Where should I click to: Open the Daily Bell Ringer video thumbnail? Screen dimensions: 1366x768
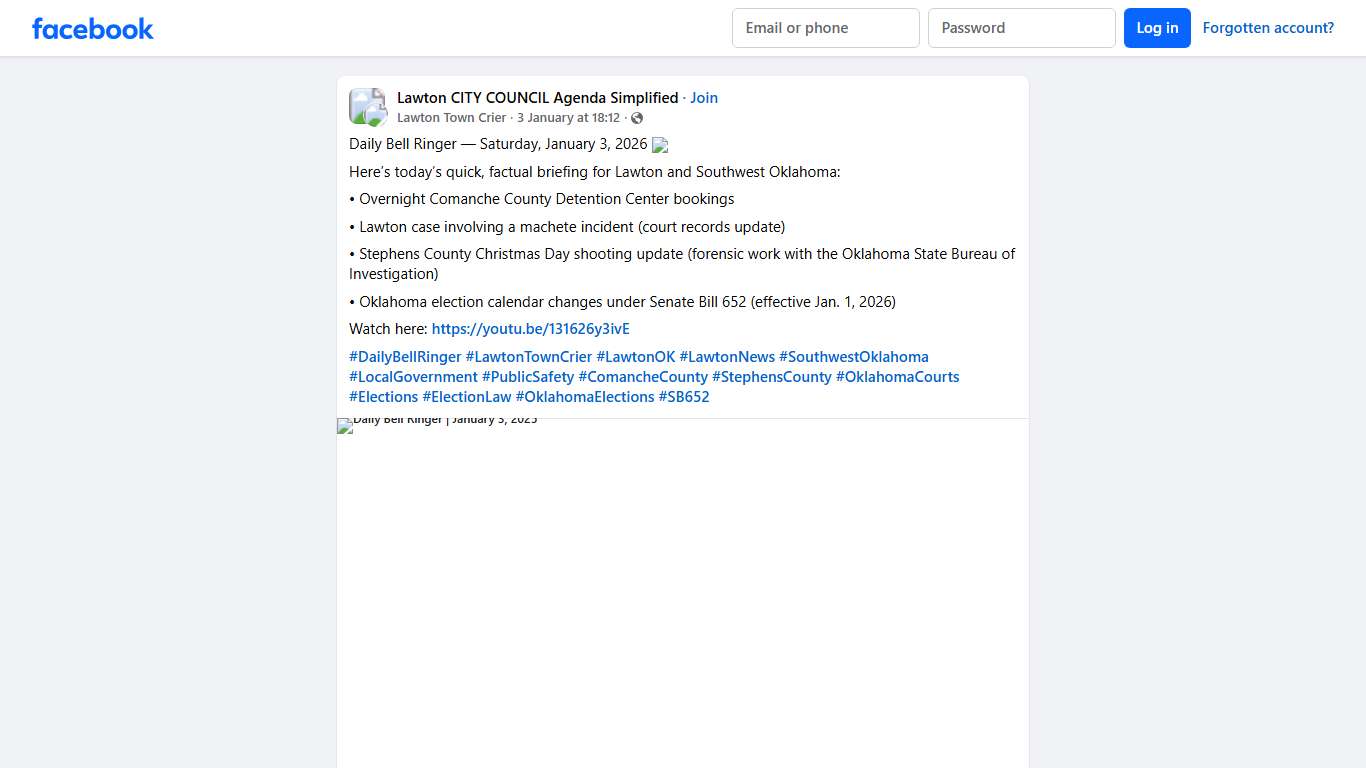tap(682, 592)
